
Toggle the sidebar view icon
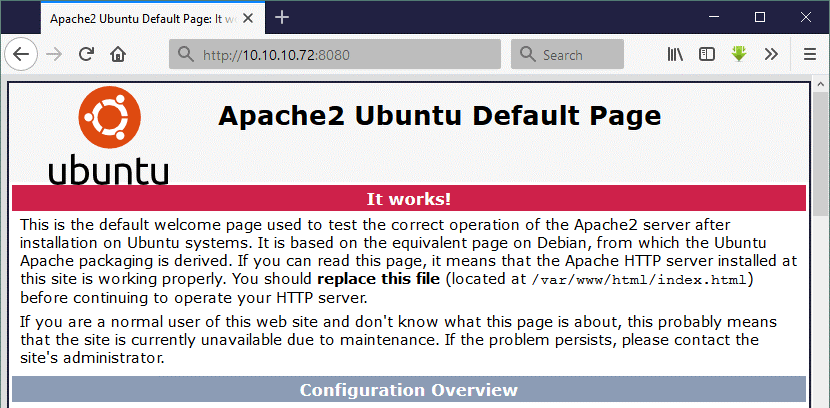[x=707, y=54]
